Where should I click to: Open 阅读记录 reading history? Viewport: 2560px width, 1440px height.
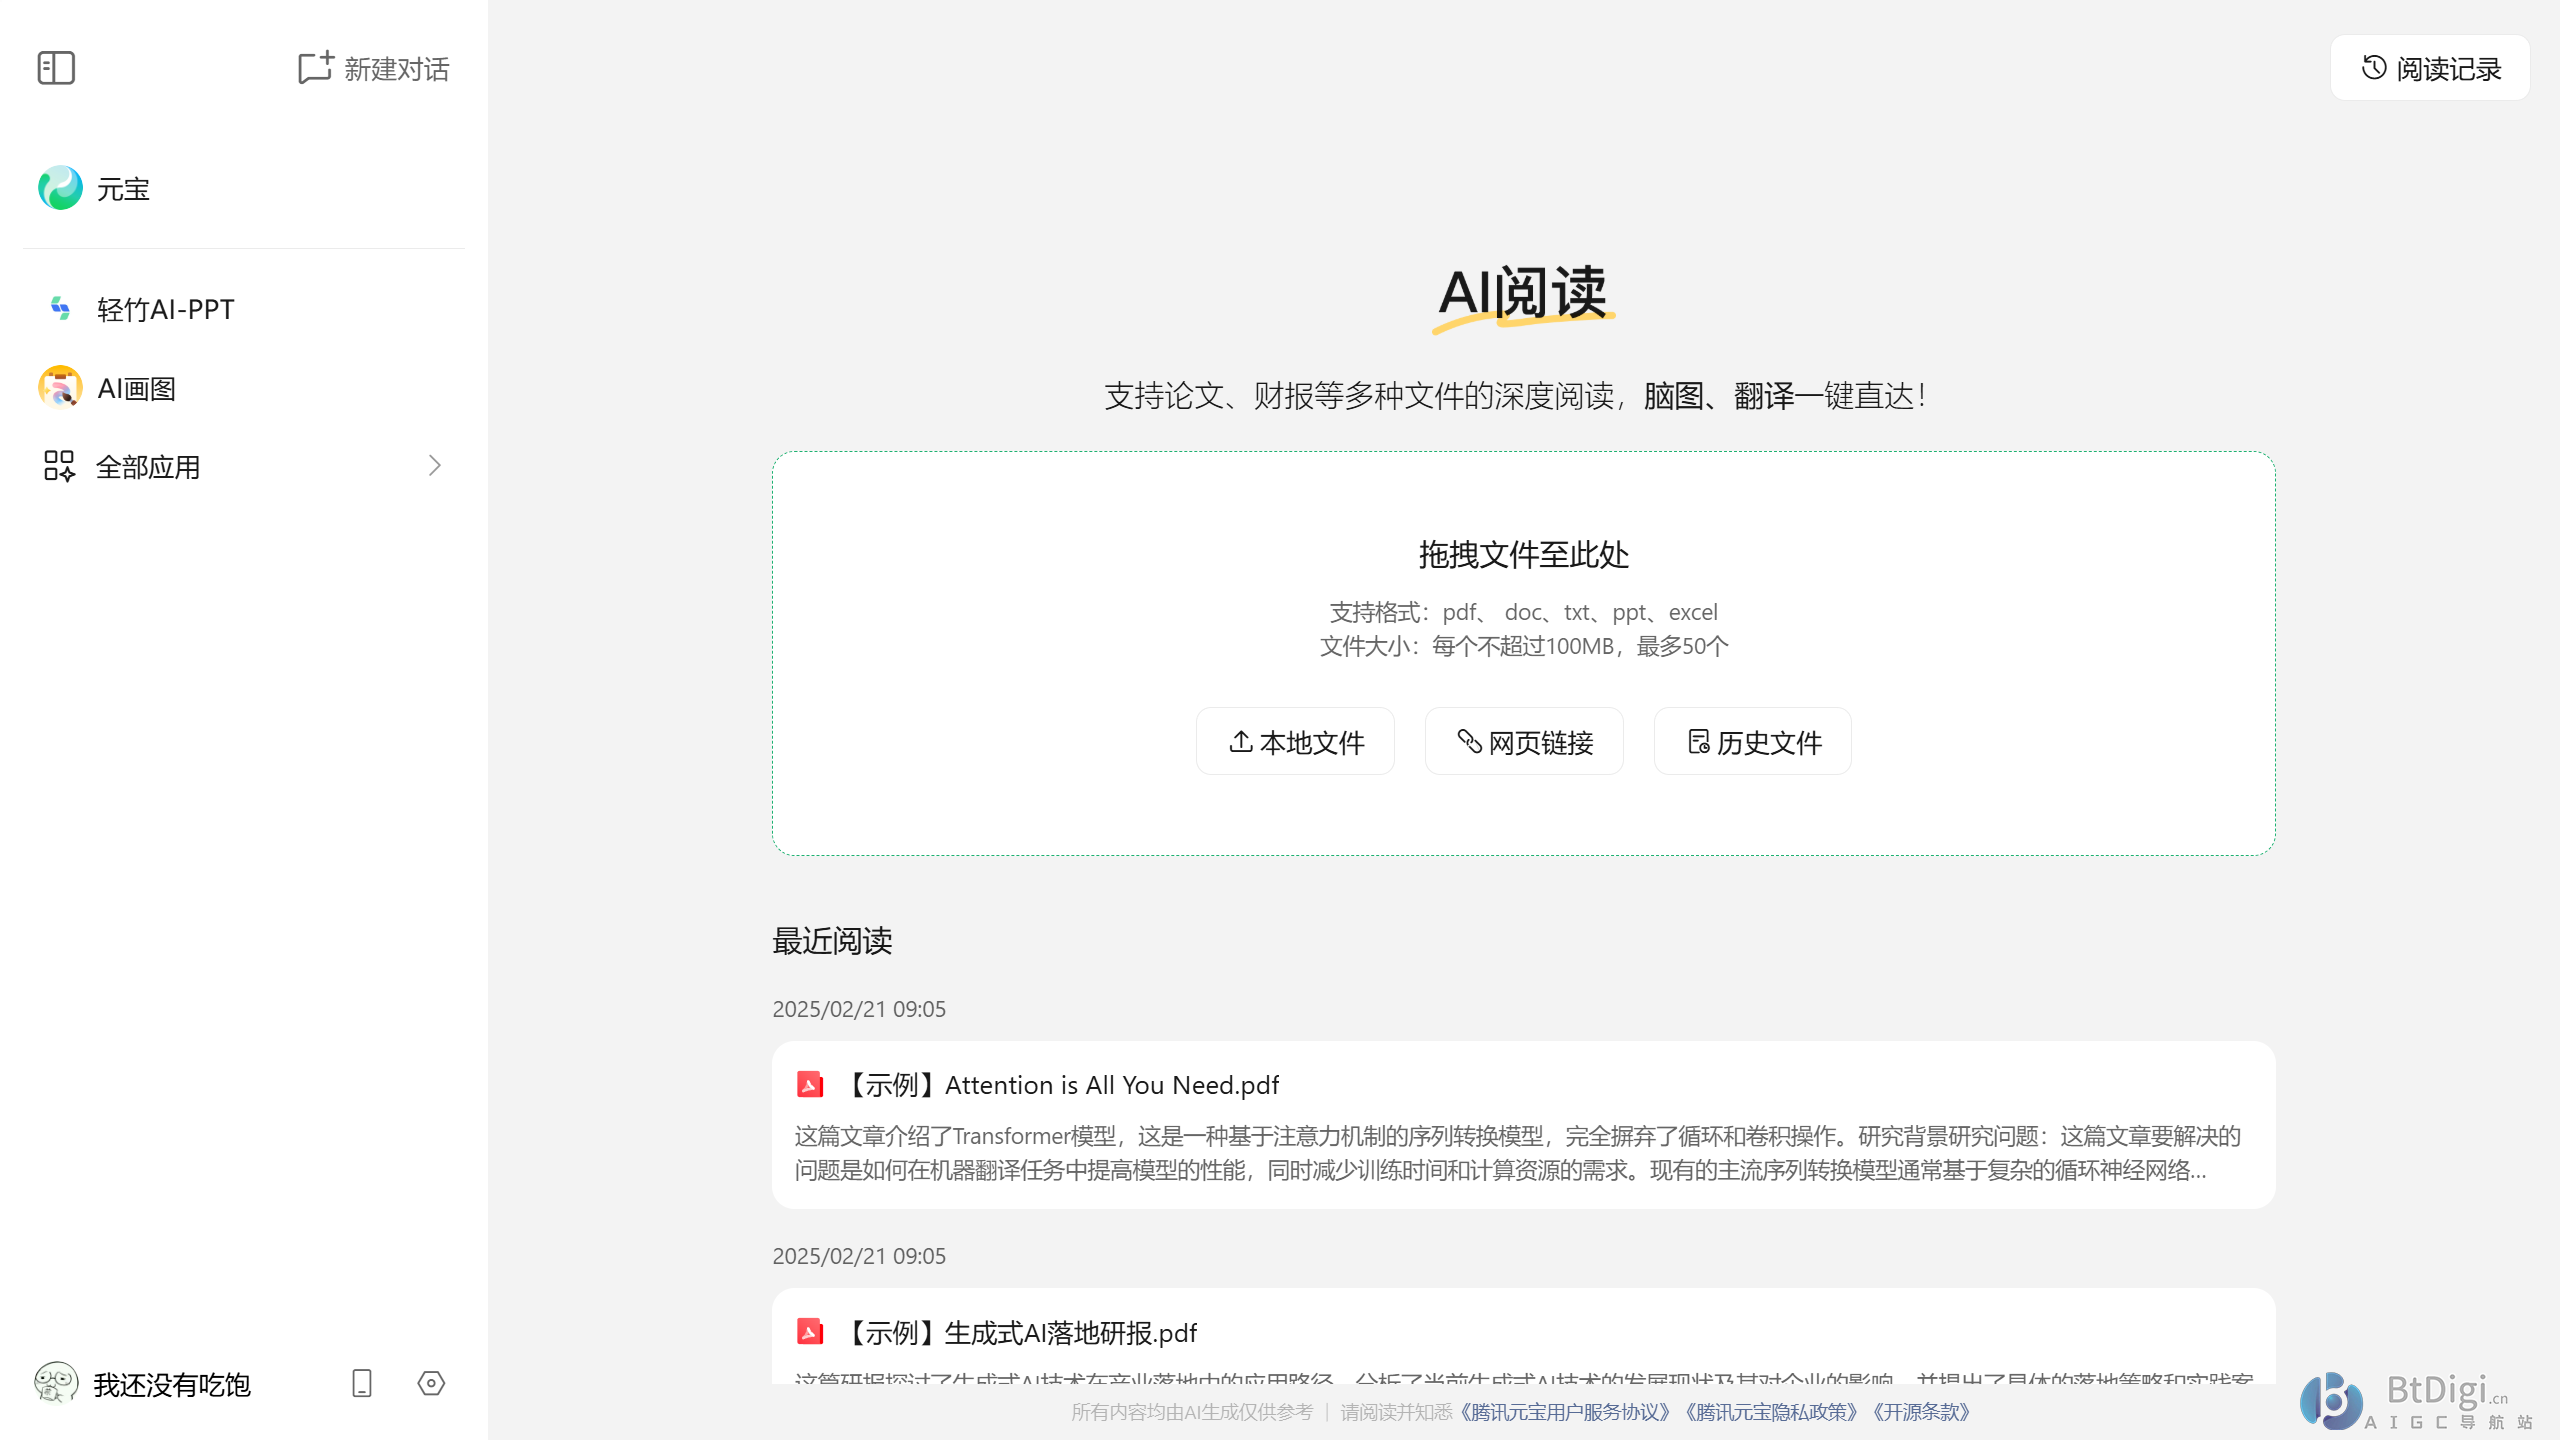click(2430, 68)
